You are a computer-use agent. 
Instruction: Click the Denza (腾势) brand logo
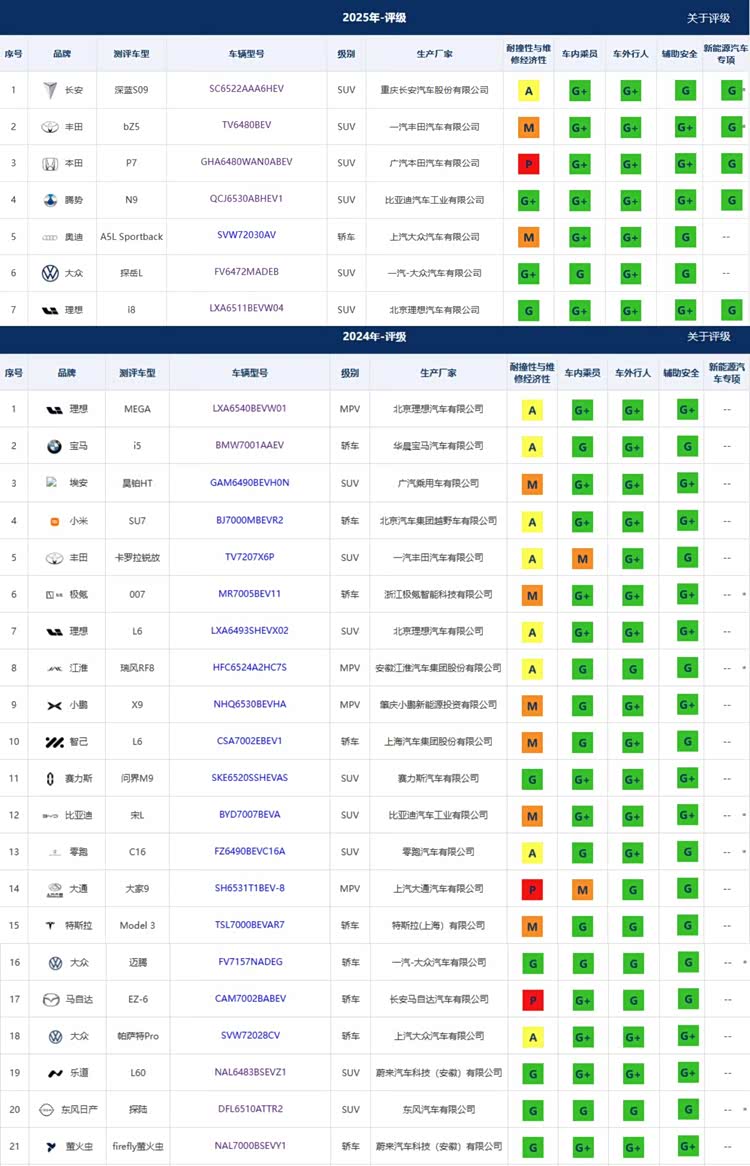49,200
